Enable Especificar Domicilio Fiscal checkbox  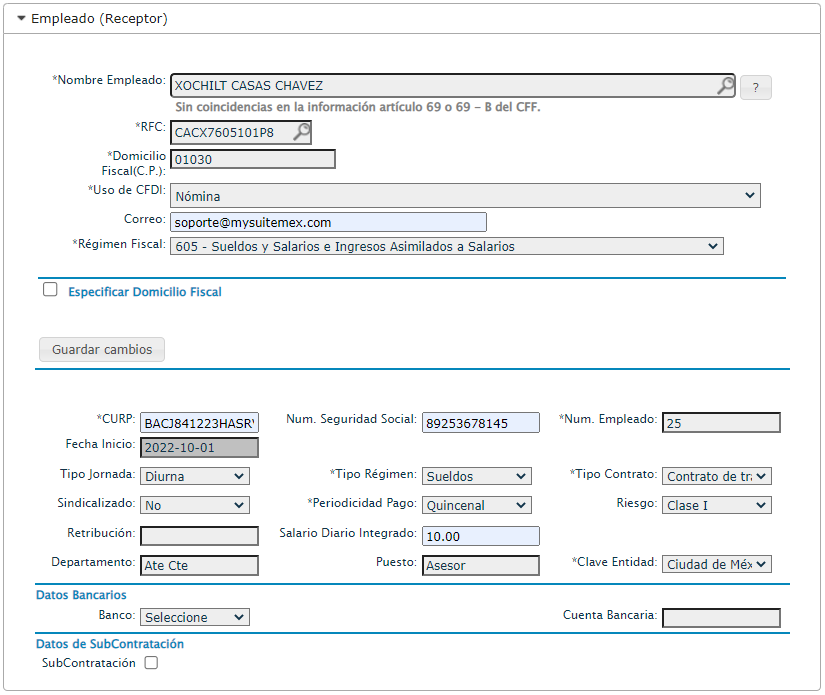(50, 290)
